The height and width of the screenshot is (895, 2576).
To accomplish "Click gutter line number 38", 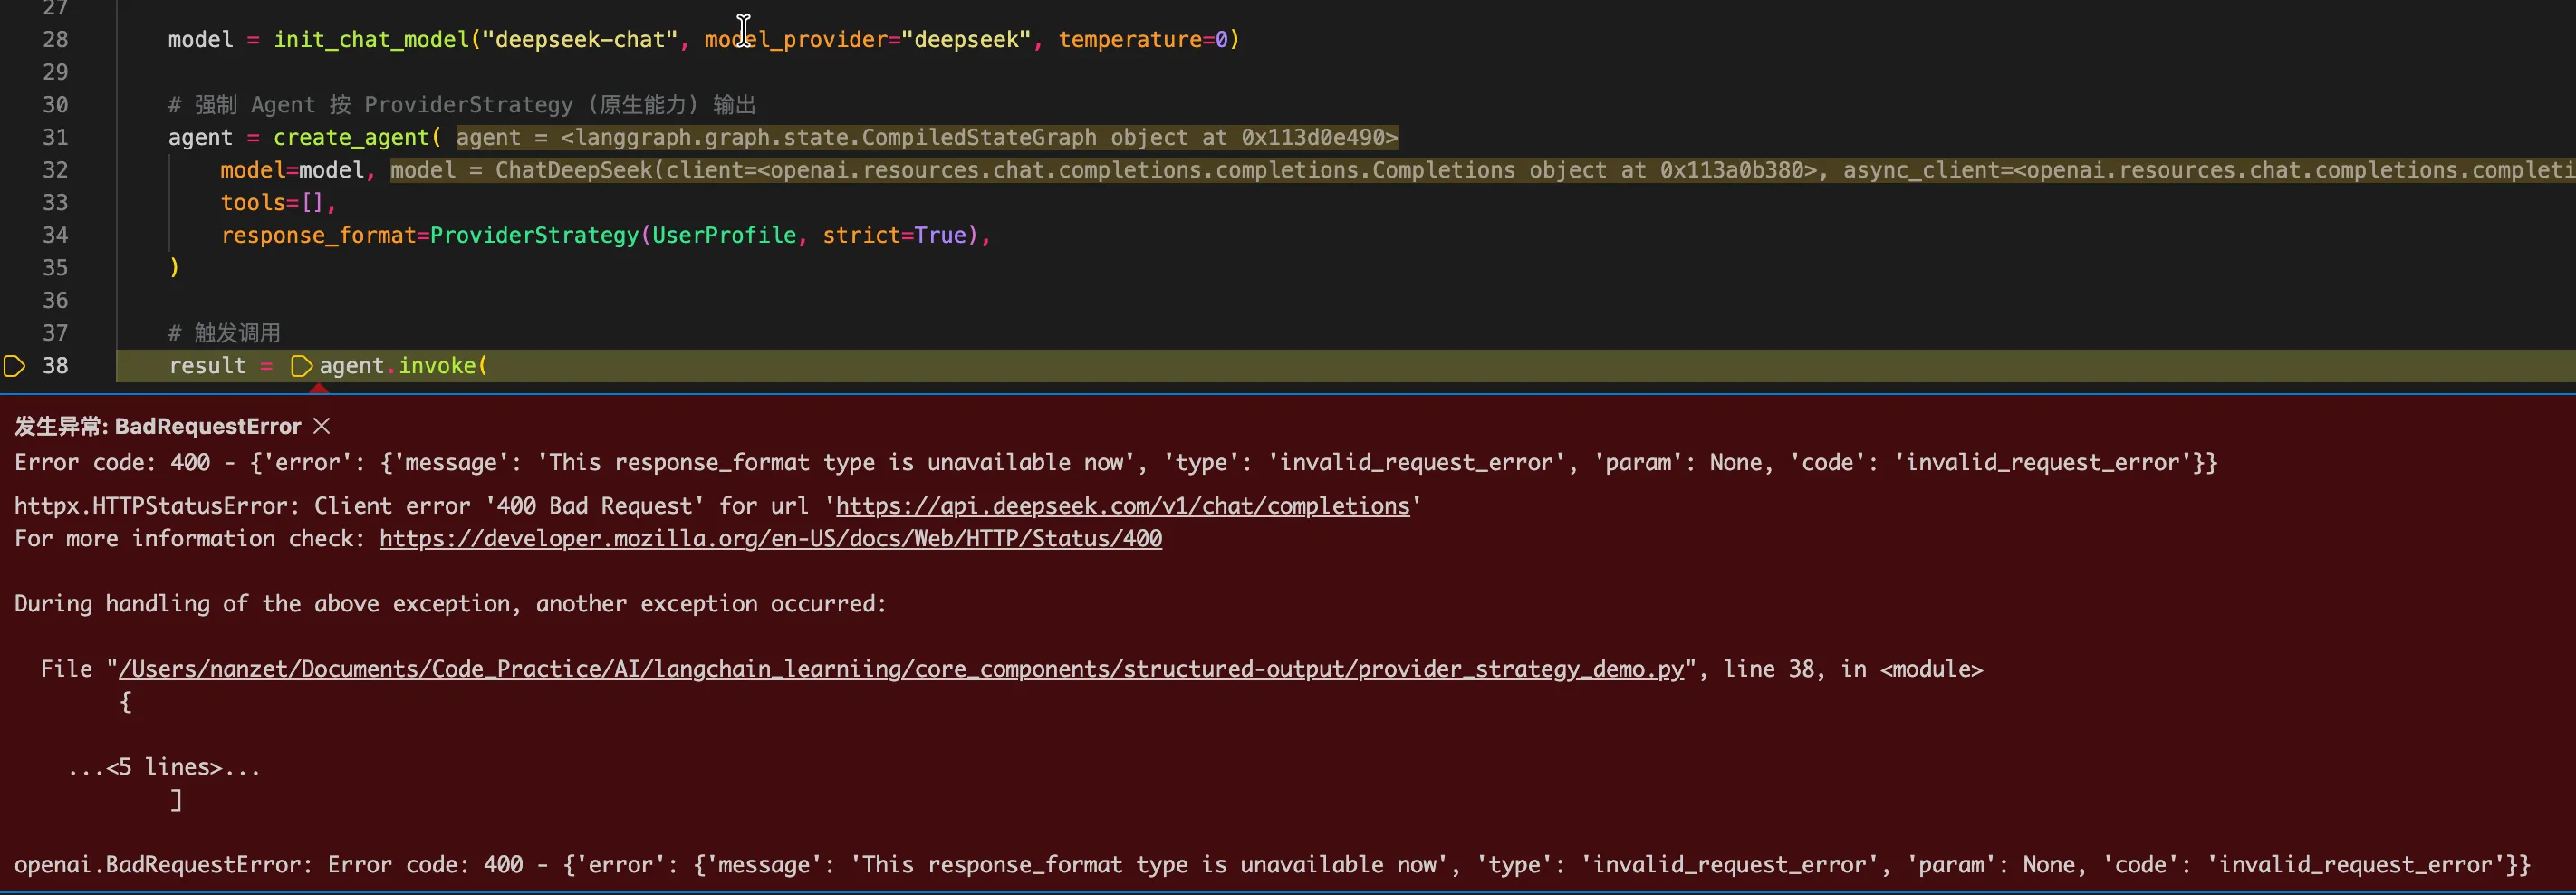I will pyautogui.click(x=55, y=366).
